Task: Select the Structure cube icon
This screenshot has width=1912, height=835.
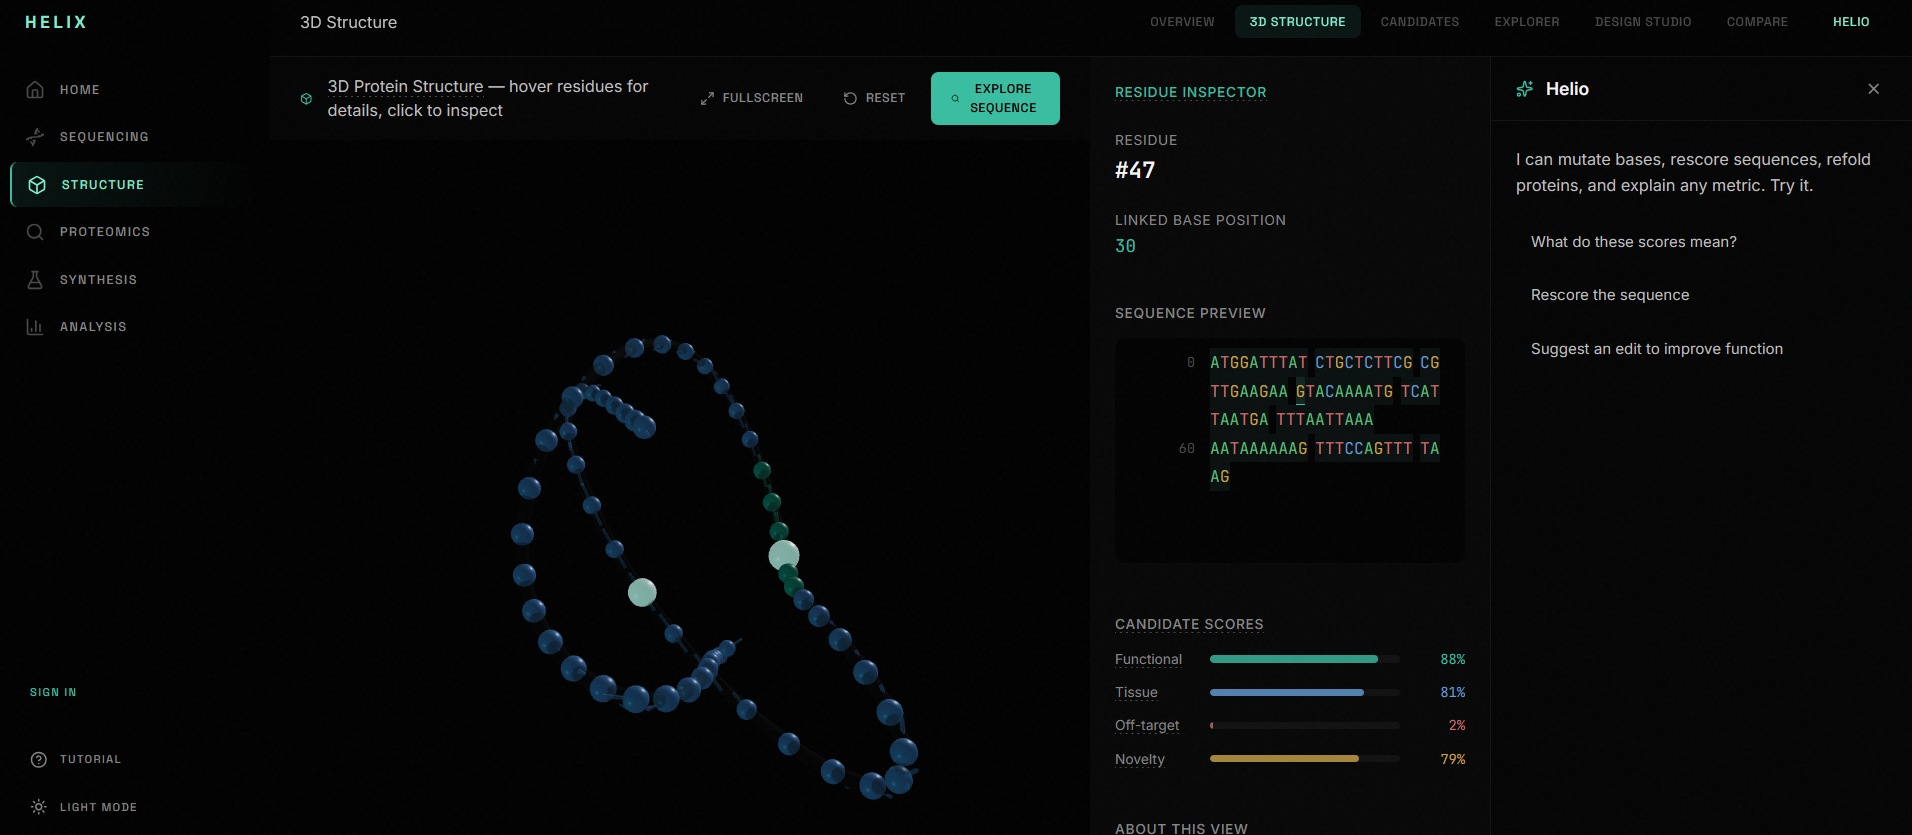Action: (x=37, y=185)
